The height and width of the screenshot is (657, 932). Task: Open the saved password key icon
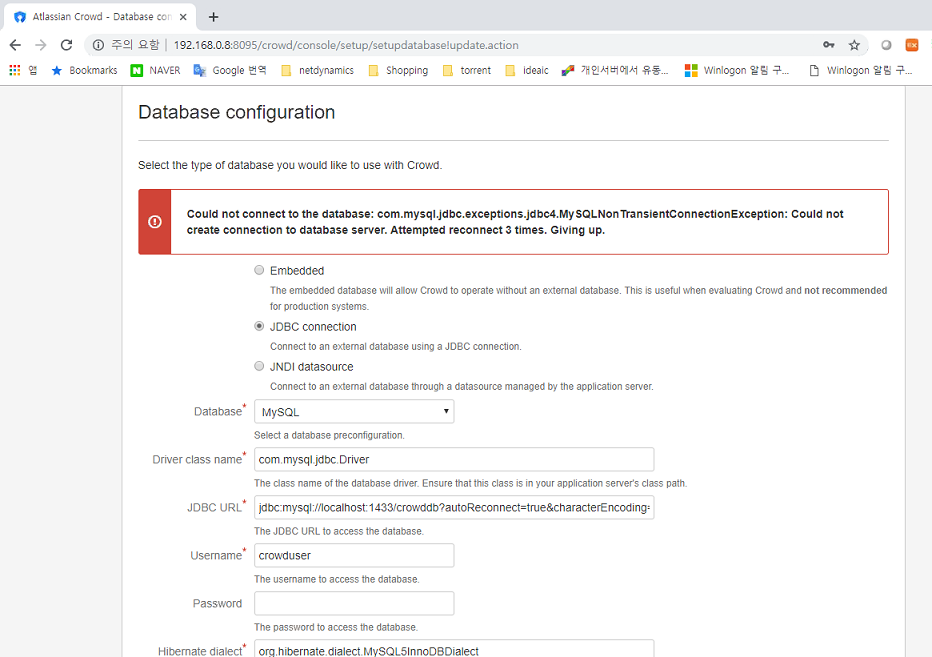point(829,45)
